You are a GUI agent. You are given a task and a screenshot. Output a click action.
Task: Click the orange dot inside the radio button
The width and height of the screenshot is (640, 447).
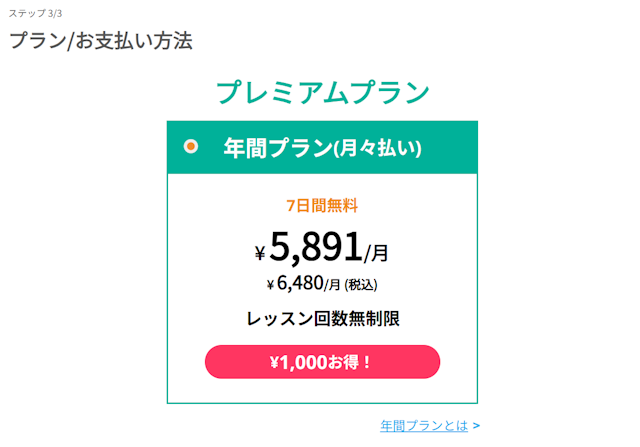pyautogui.click(x=191, y=146)
